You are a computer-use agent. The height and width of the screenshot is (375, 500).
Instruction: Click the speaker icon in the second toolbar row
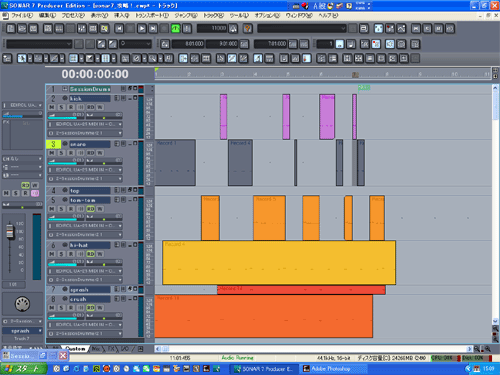coord(390,44)
